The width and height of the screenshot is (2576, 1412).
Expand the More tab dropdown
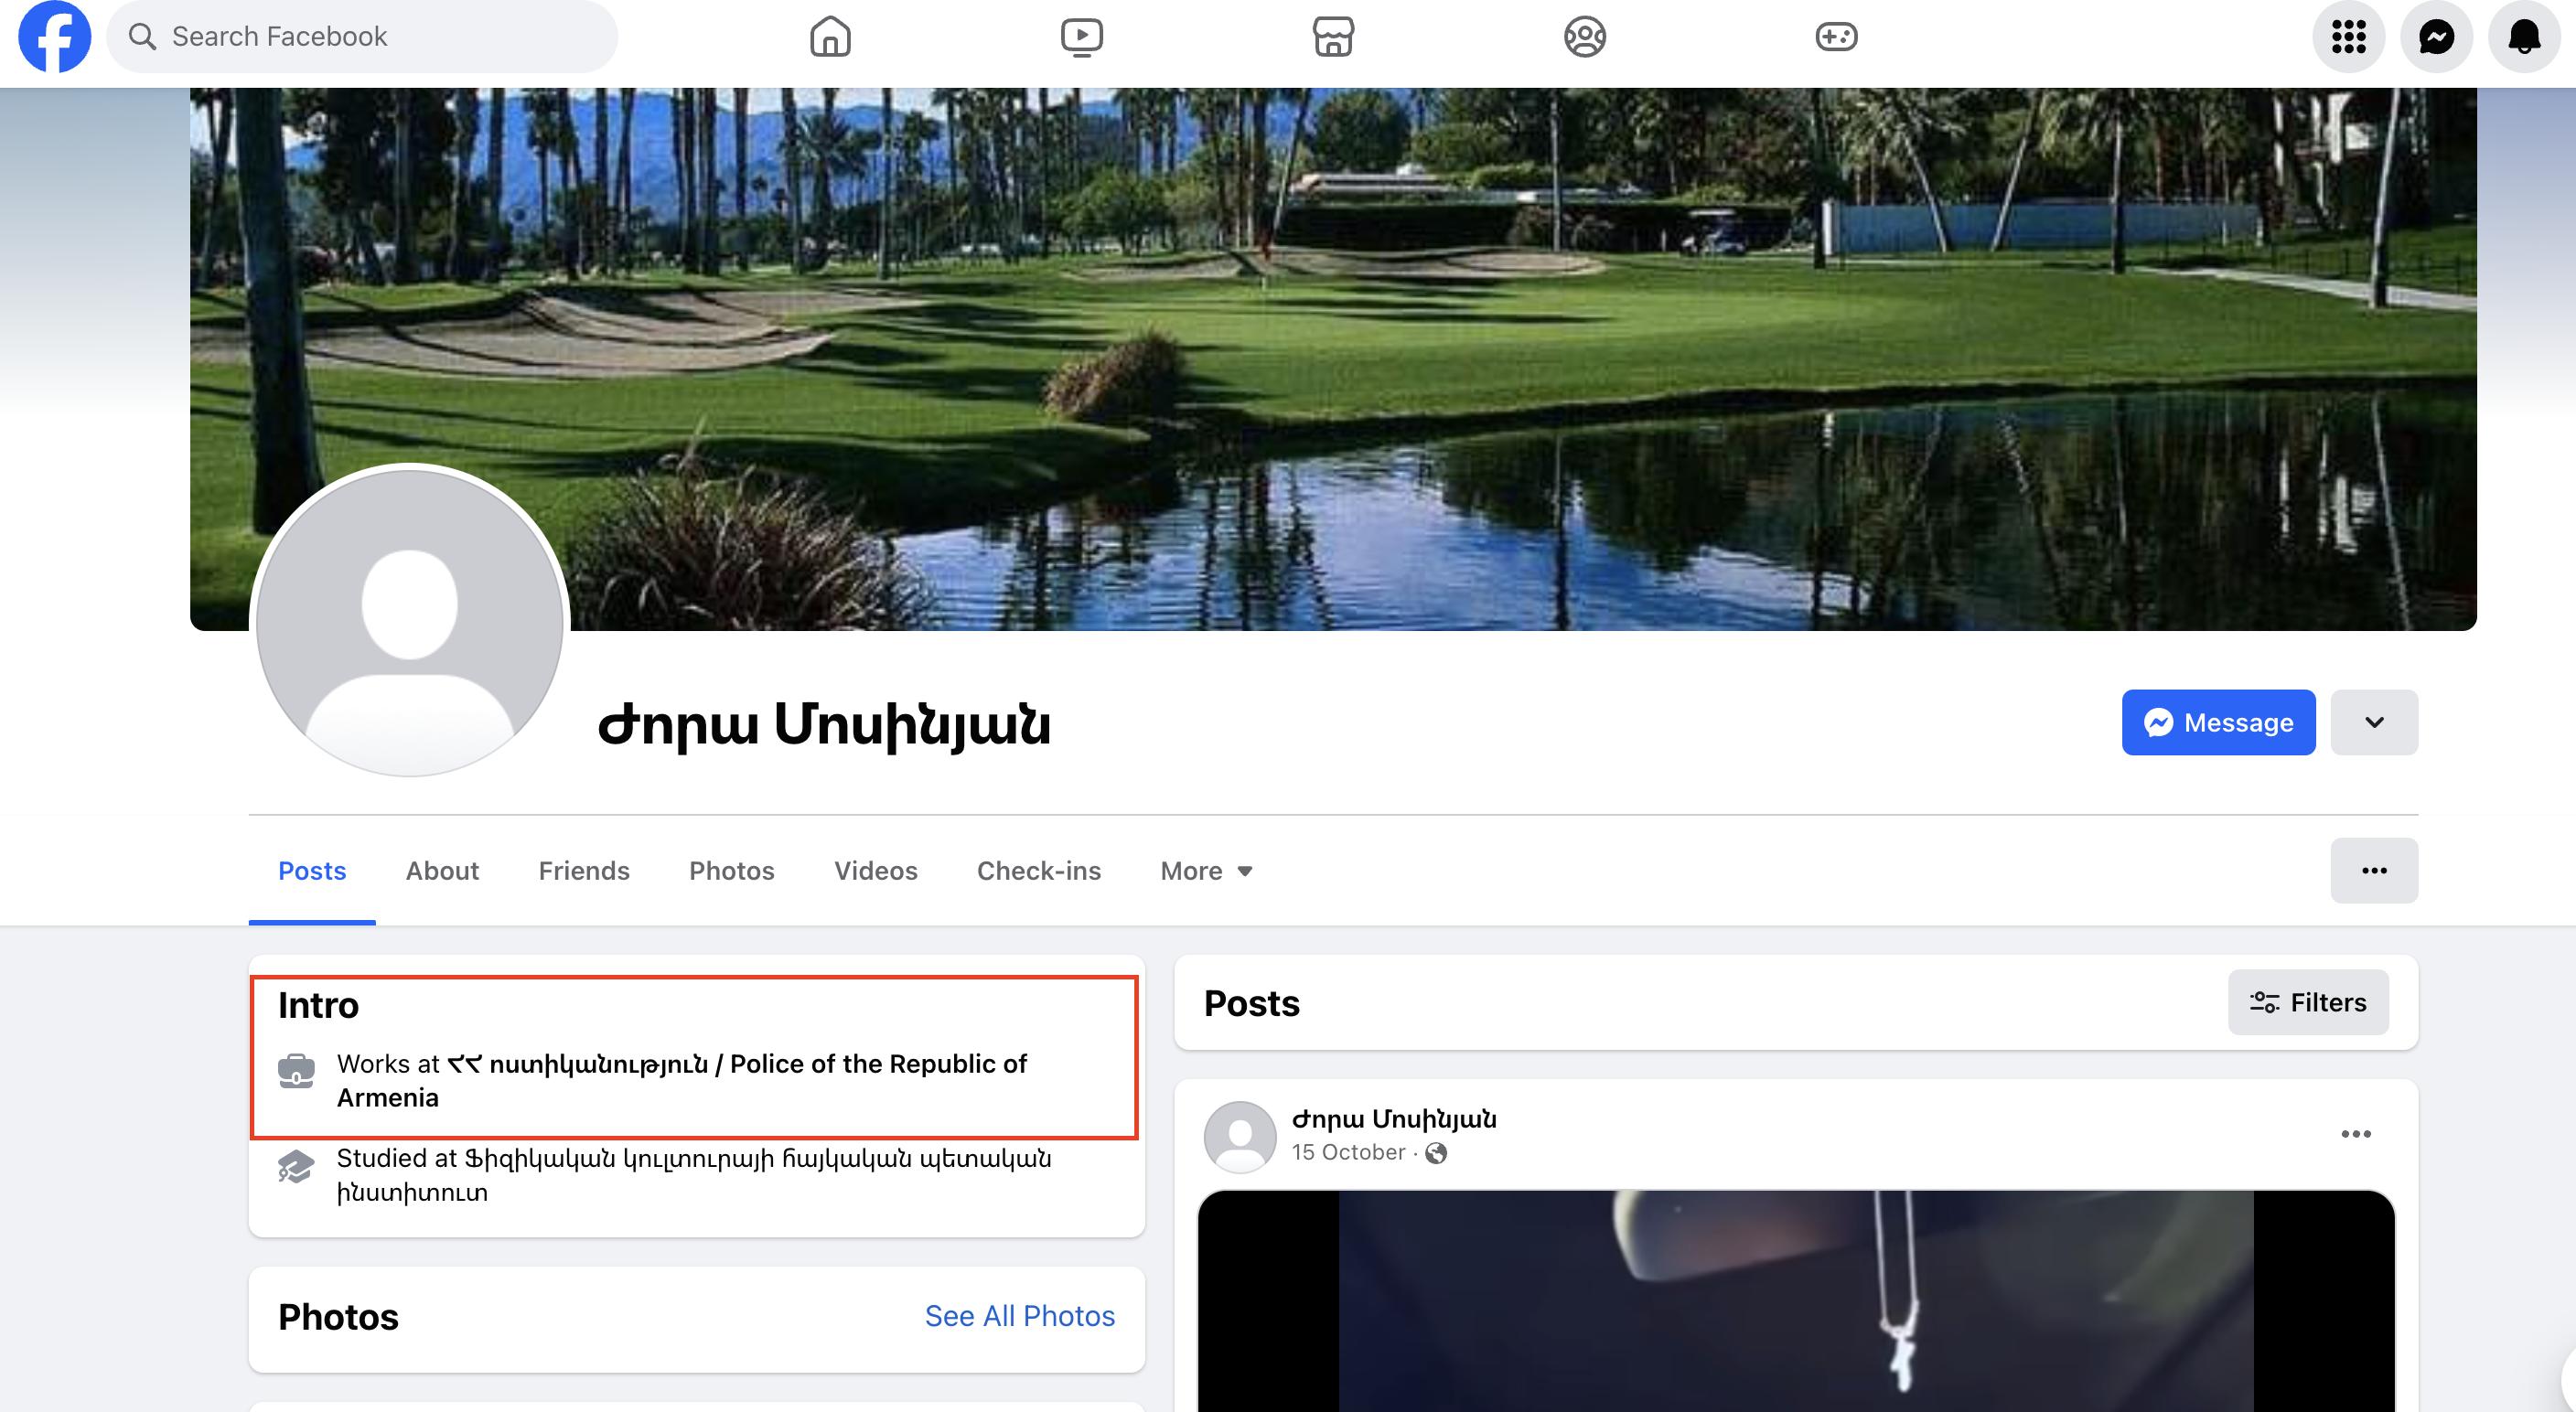[x=1207, y=871]
